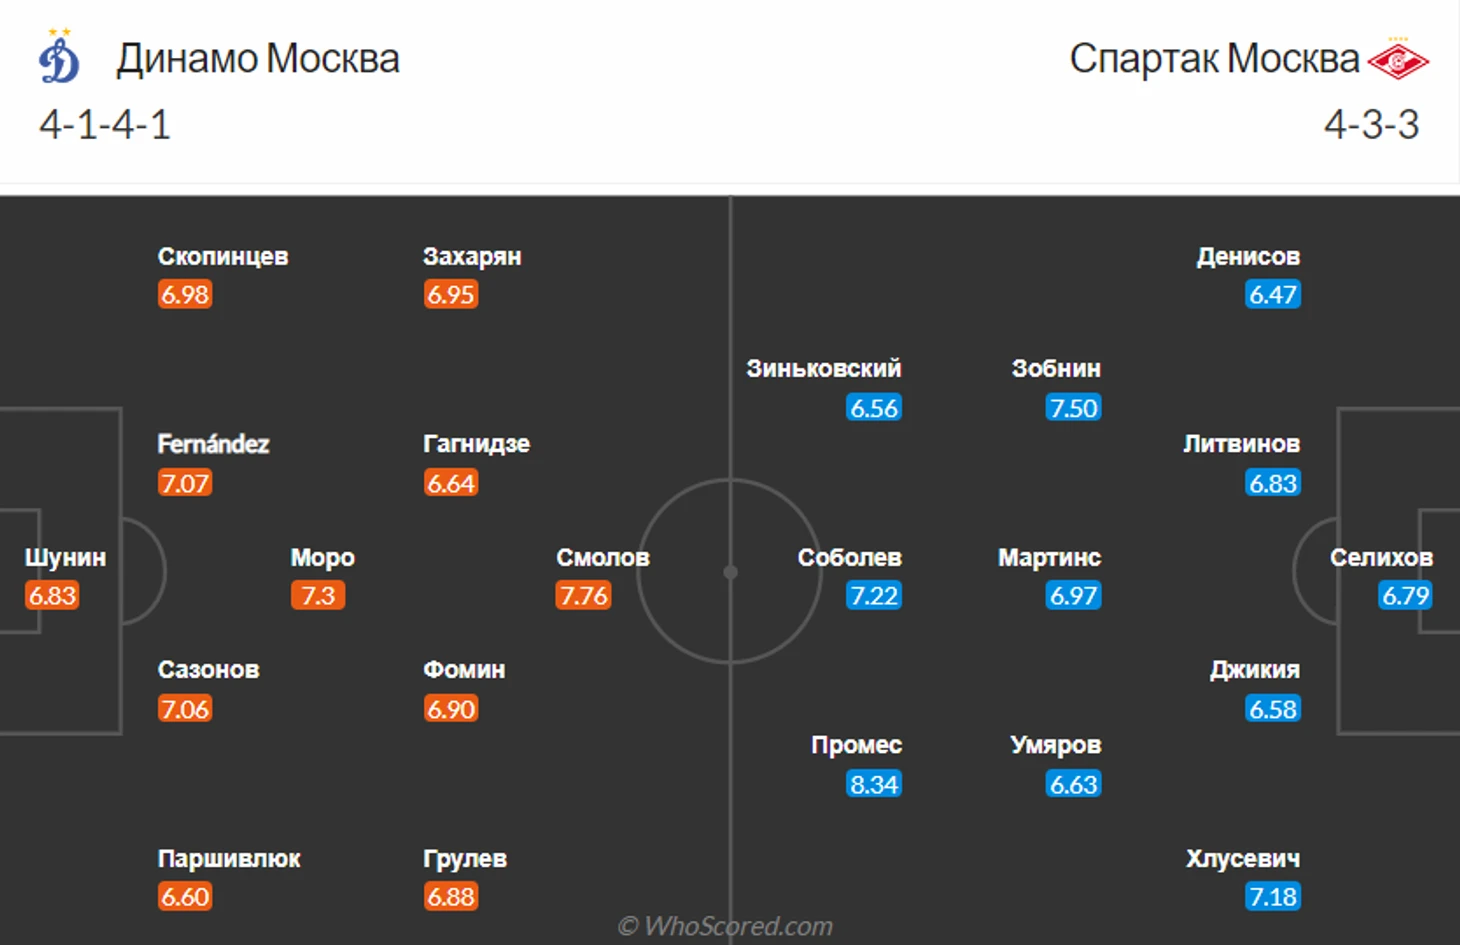Click the Соболев player name
The height and width of the screenshot is (945, 1460).
(849, 557)
